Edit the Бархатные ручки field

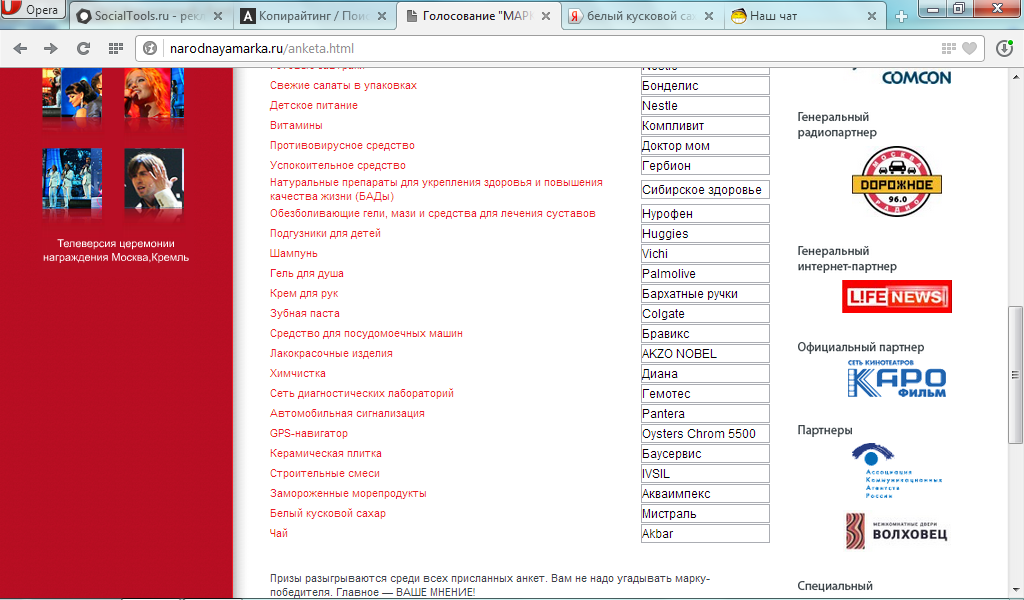[x=705, y=294]
